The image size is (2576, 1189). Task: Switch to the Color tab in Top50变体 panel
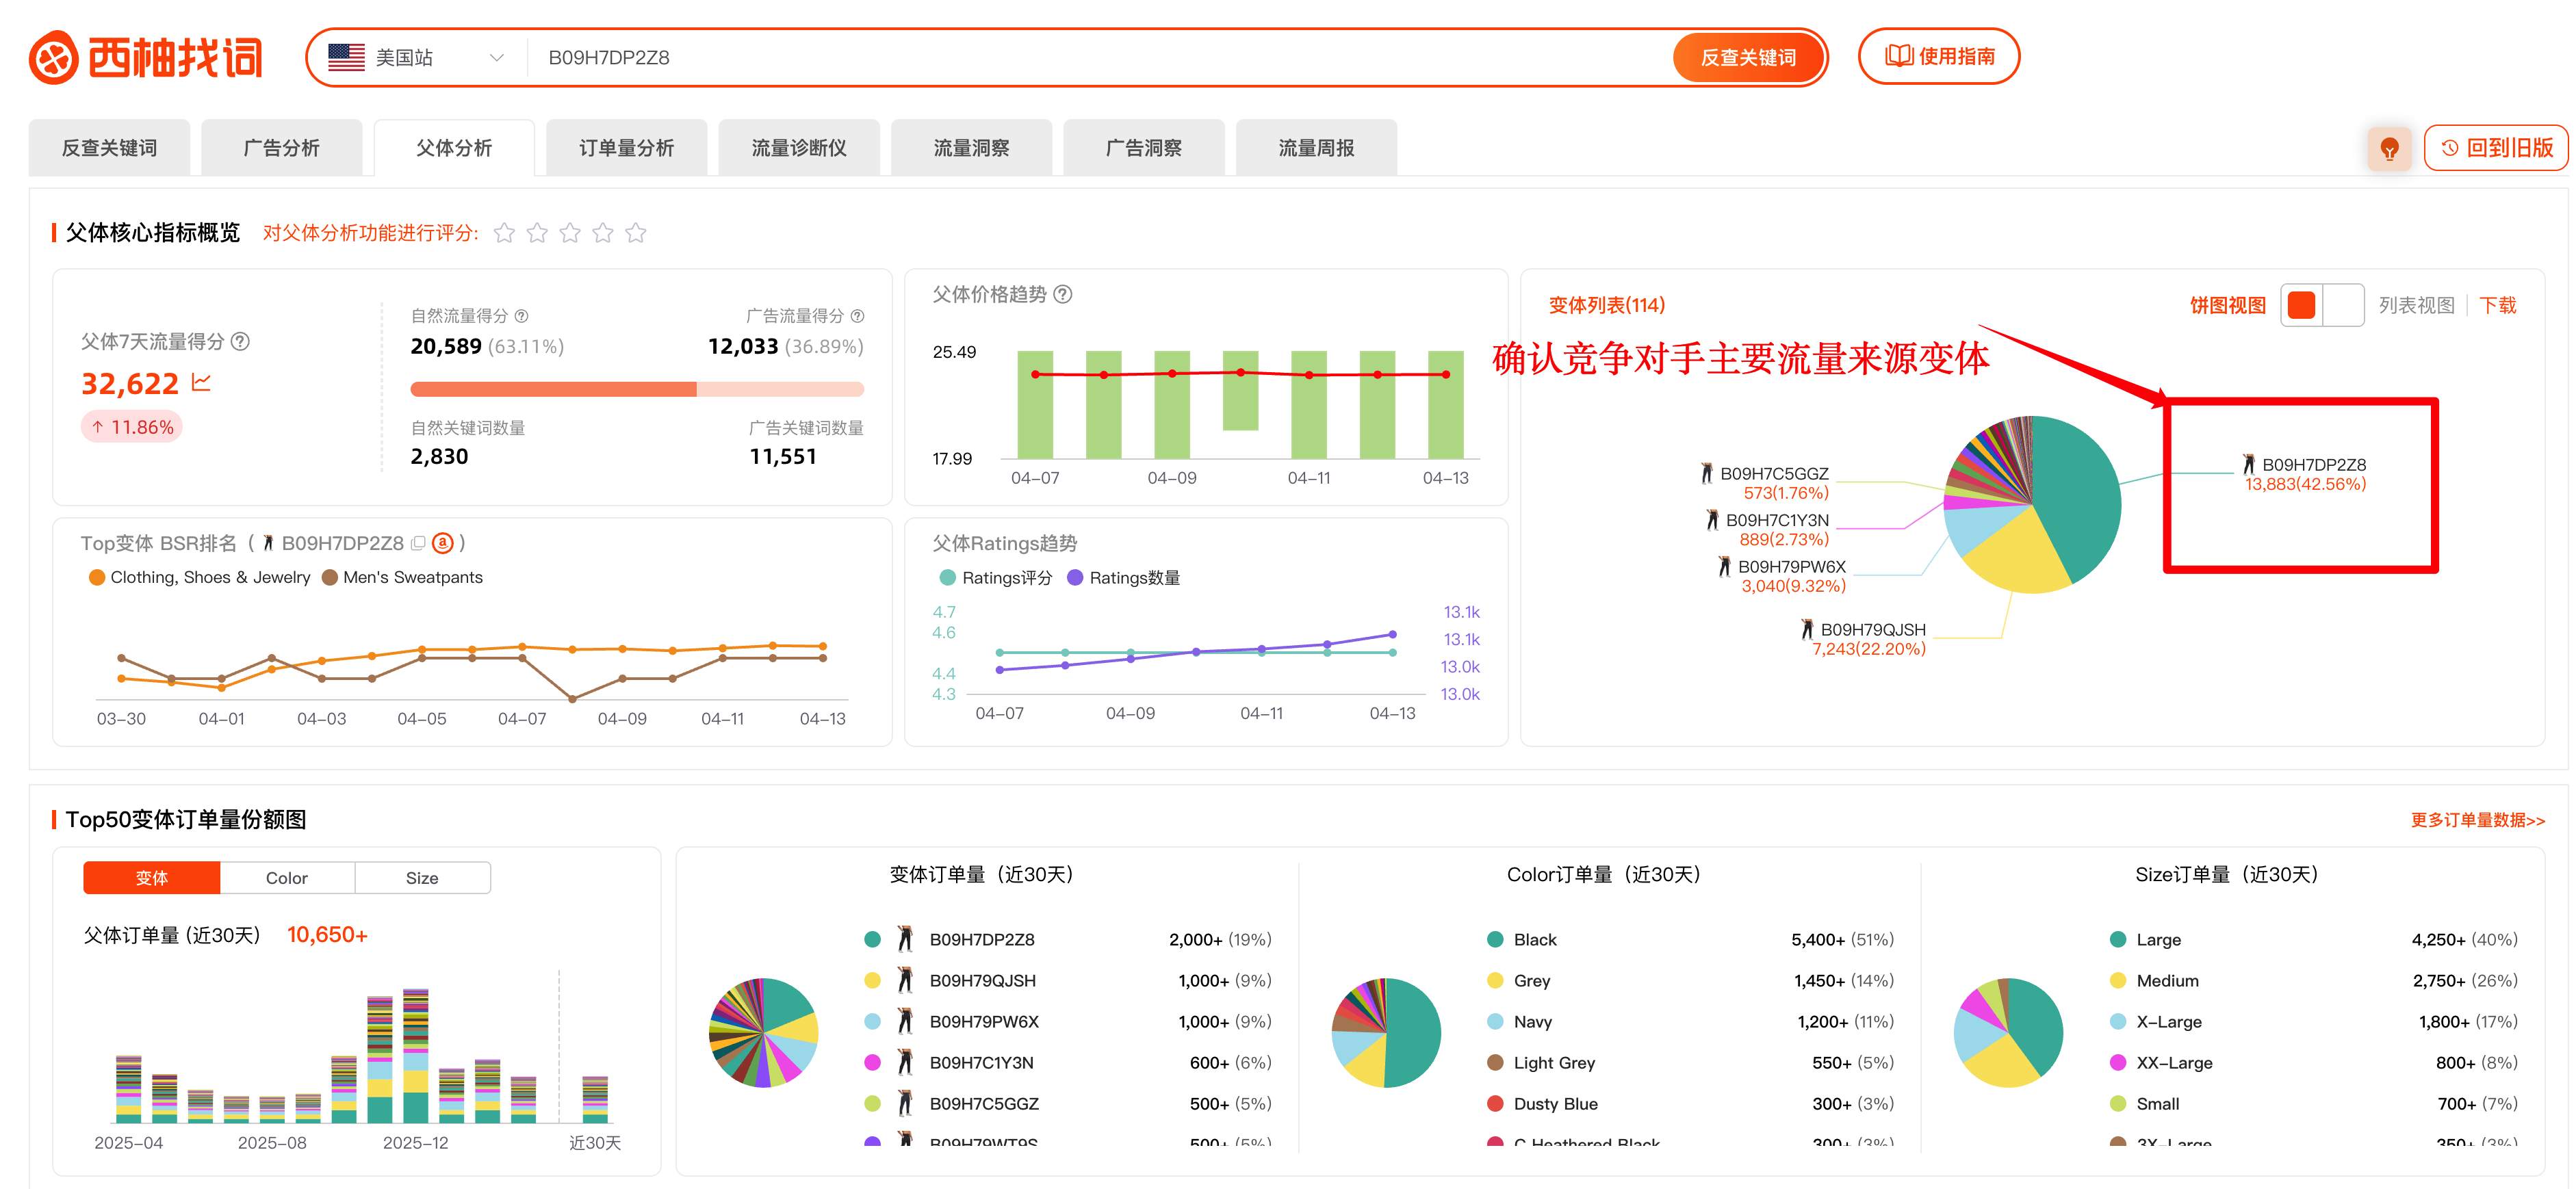pyautogui.click(x=287, y=877)
